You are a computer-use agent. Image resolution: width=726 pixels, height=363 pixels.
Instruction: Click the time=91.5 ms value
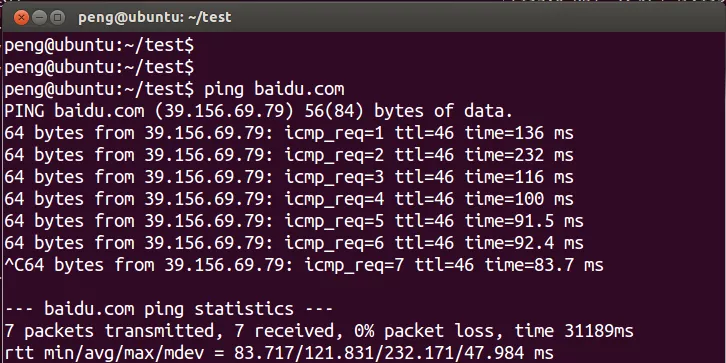(524, 222)
